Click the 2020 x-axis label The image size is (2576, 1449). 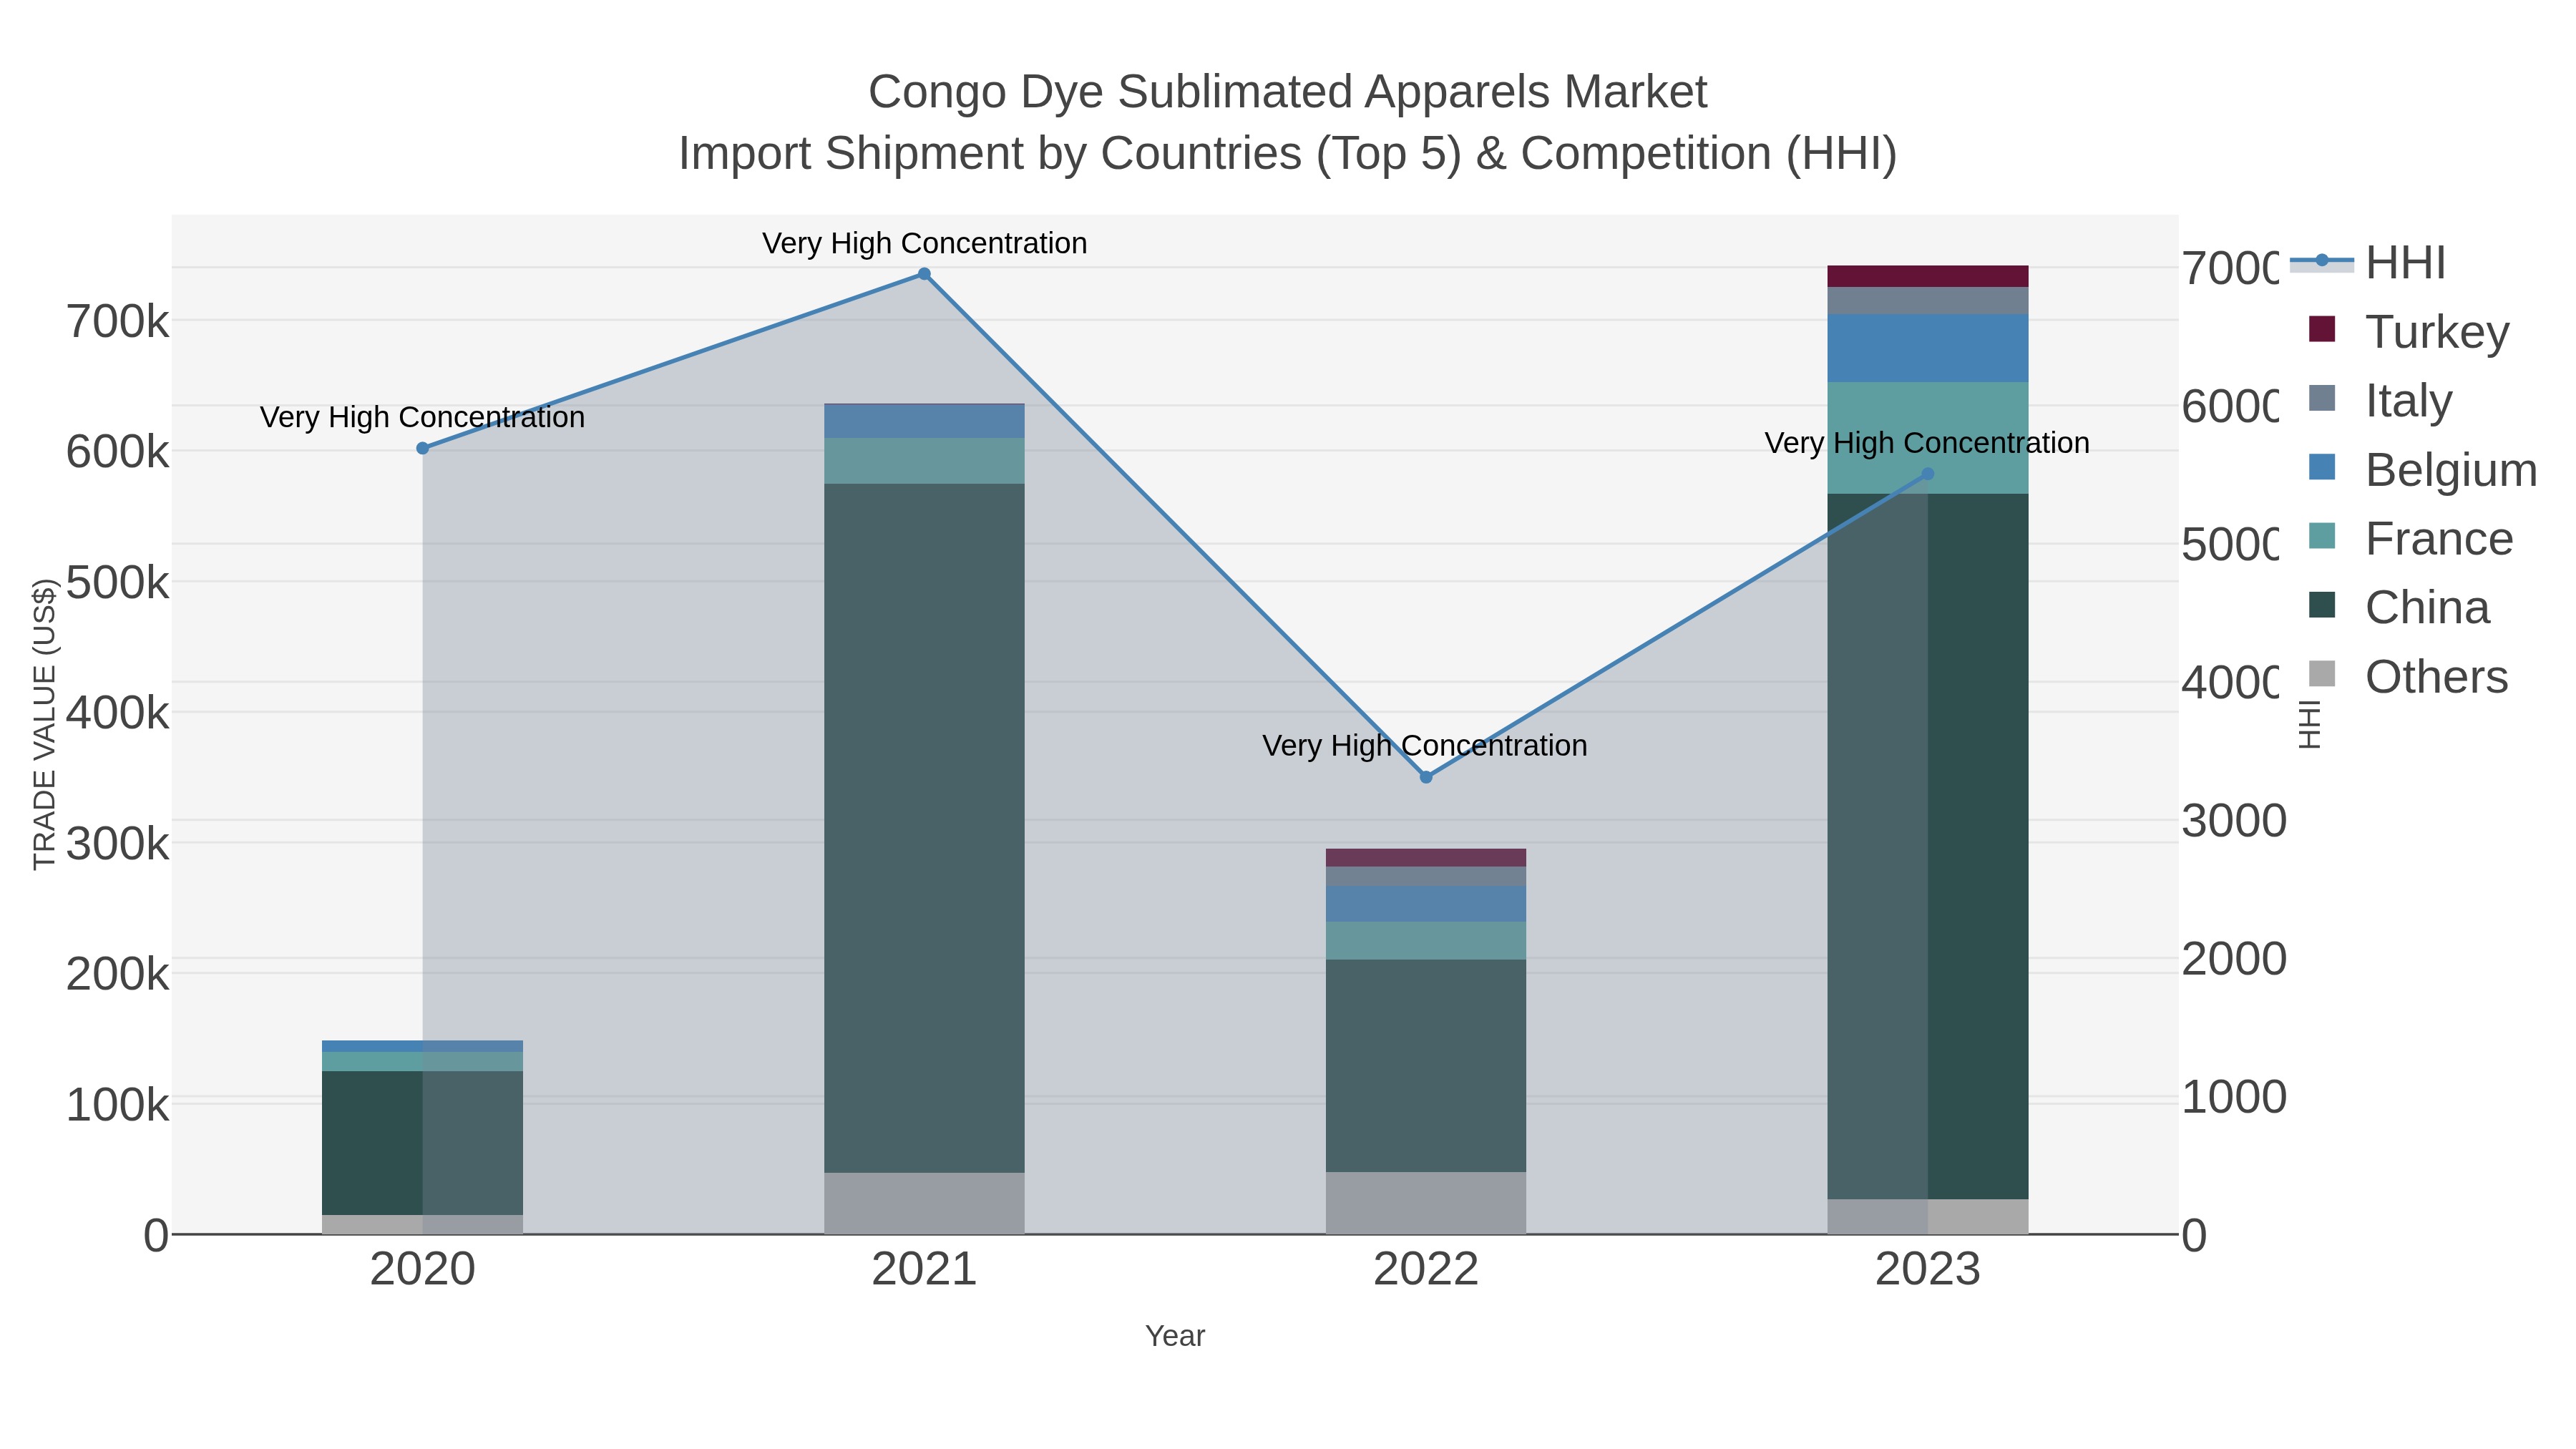click(422, 1270)
